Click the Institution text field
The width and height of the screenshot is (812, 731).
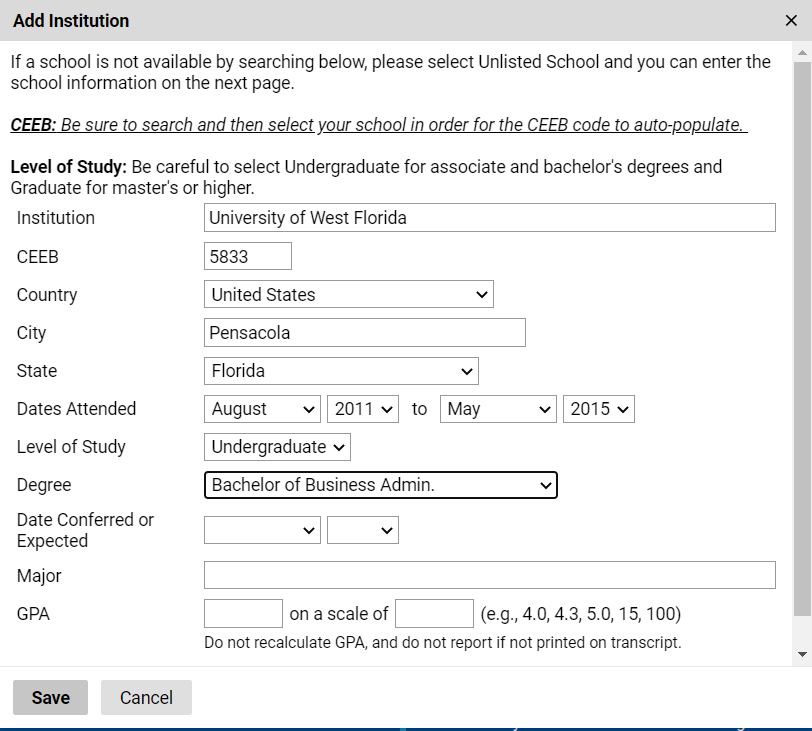pyautogui.click(x=489, y=217)
